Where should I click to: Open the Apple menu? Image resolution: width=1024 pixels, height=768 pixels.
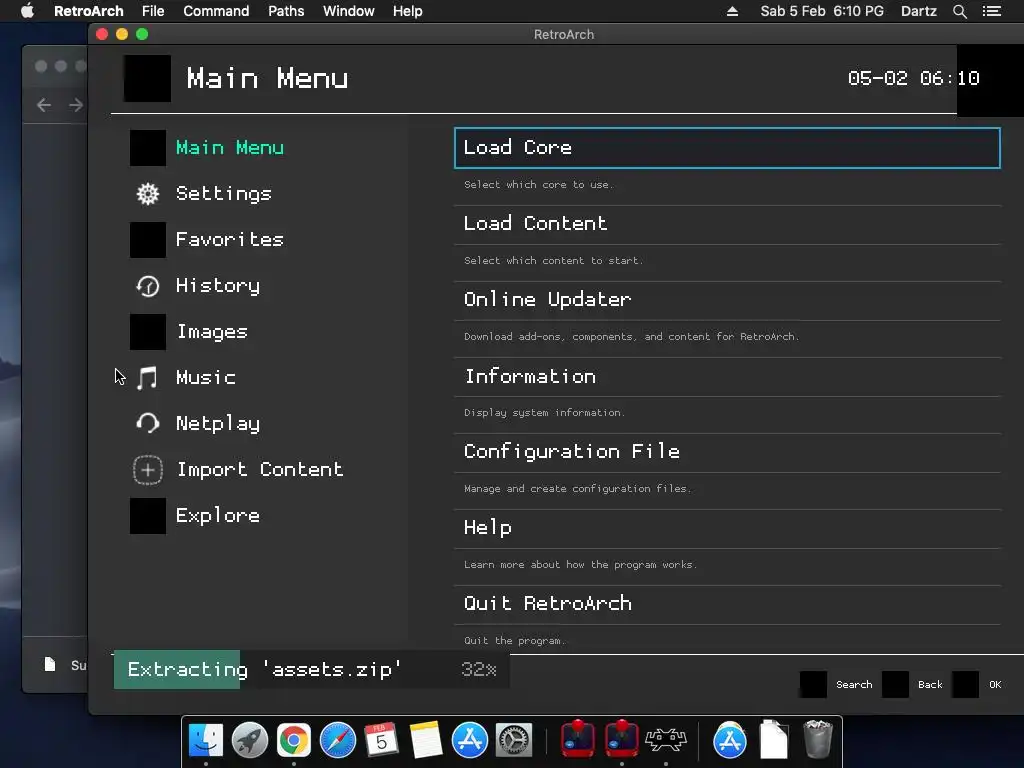[x=27, y=11]
